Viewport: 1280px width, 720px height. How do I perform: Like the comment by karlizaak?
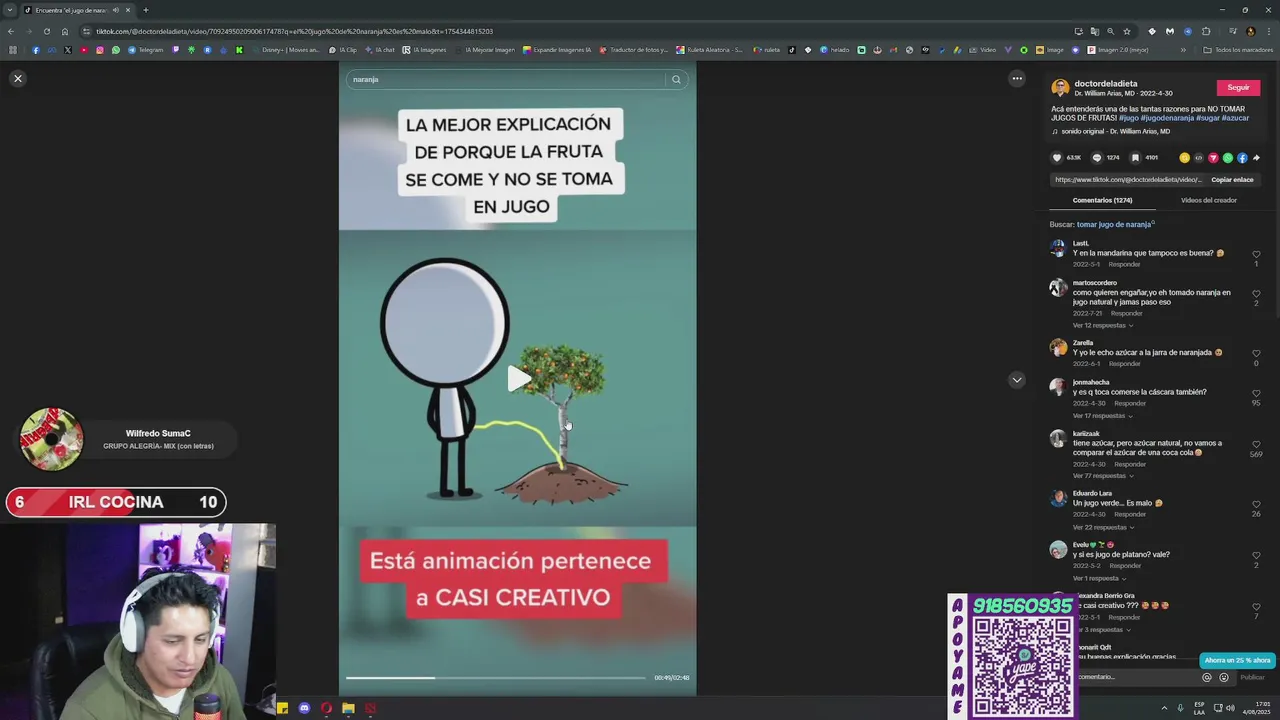pyautogui.click(x=1256, y=444)
